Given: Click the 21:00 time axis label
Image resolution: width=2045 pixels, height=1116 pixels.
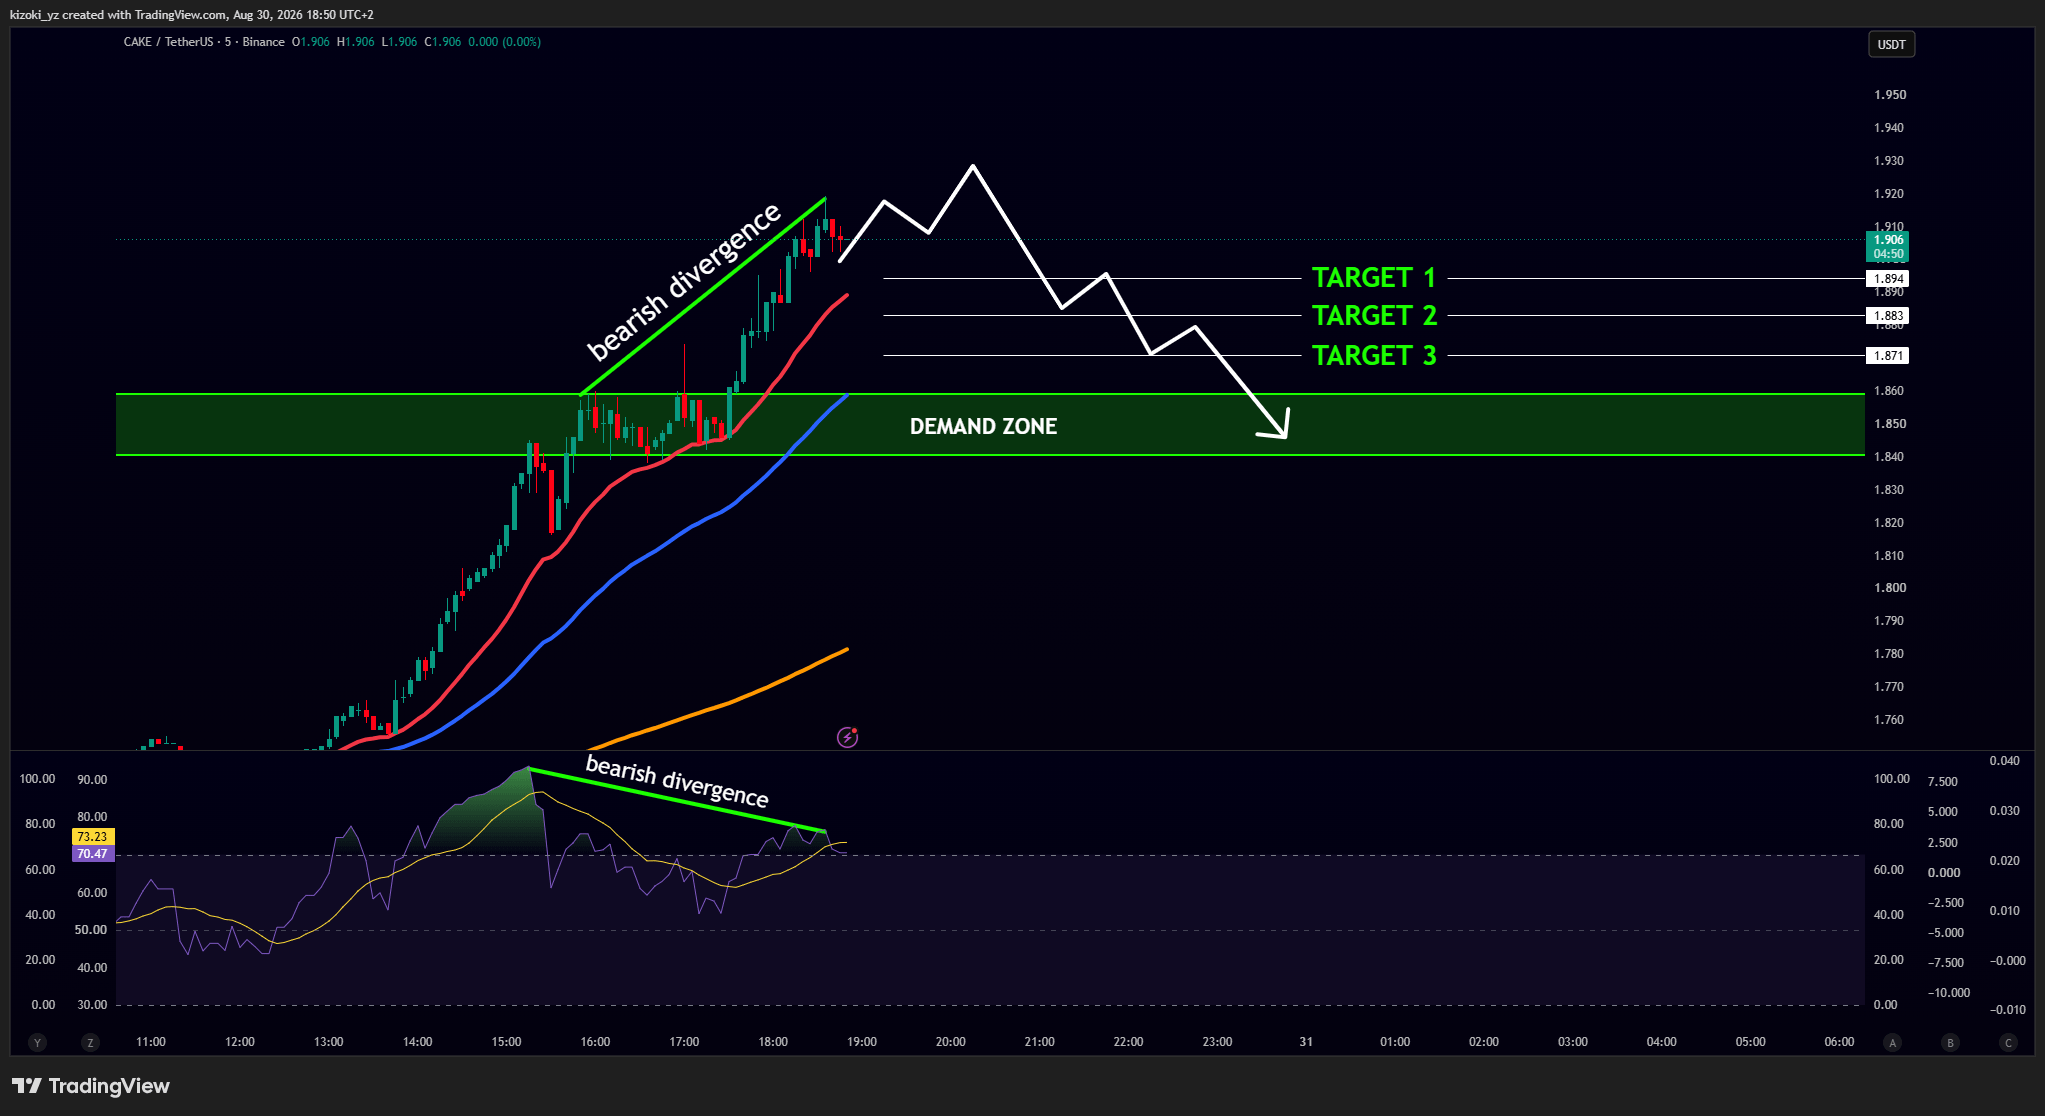Looking at the screenshot, I should [1040, 1042].
